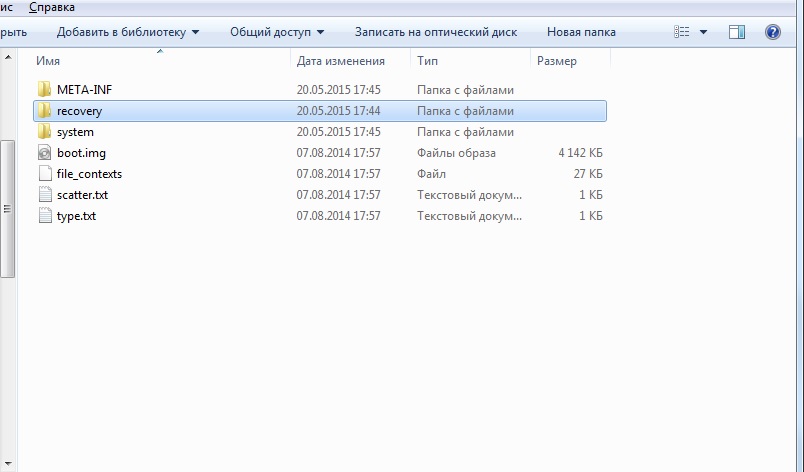Toggle the preview pane icon
Screen dimensions: 804x472
737,32
